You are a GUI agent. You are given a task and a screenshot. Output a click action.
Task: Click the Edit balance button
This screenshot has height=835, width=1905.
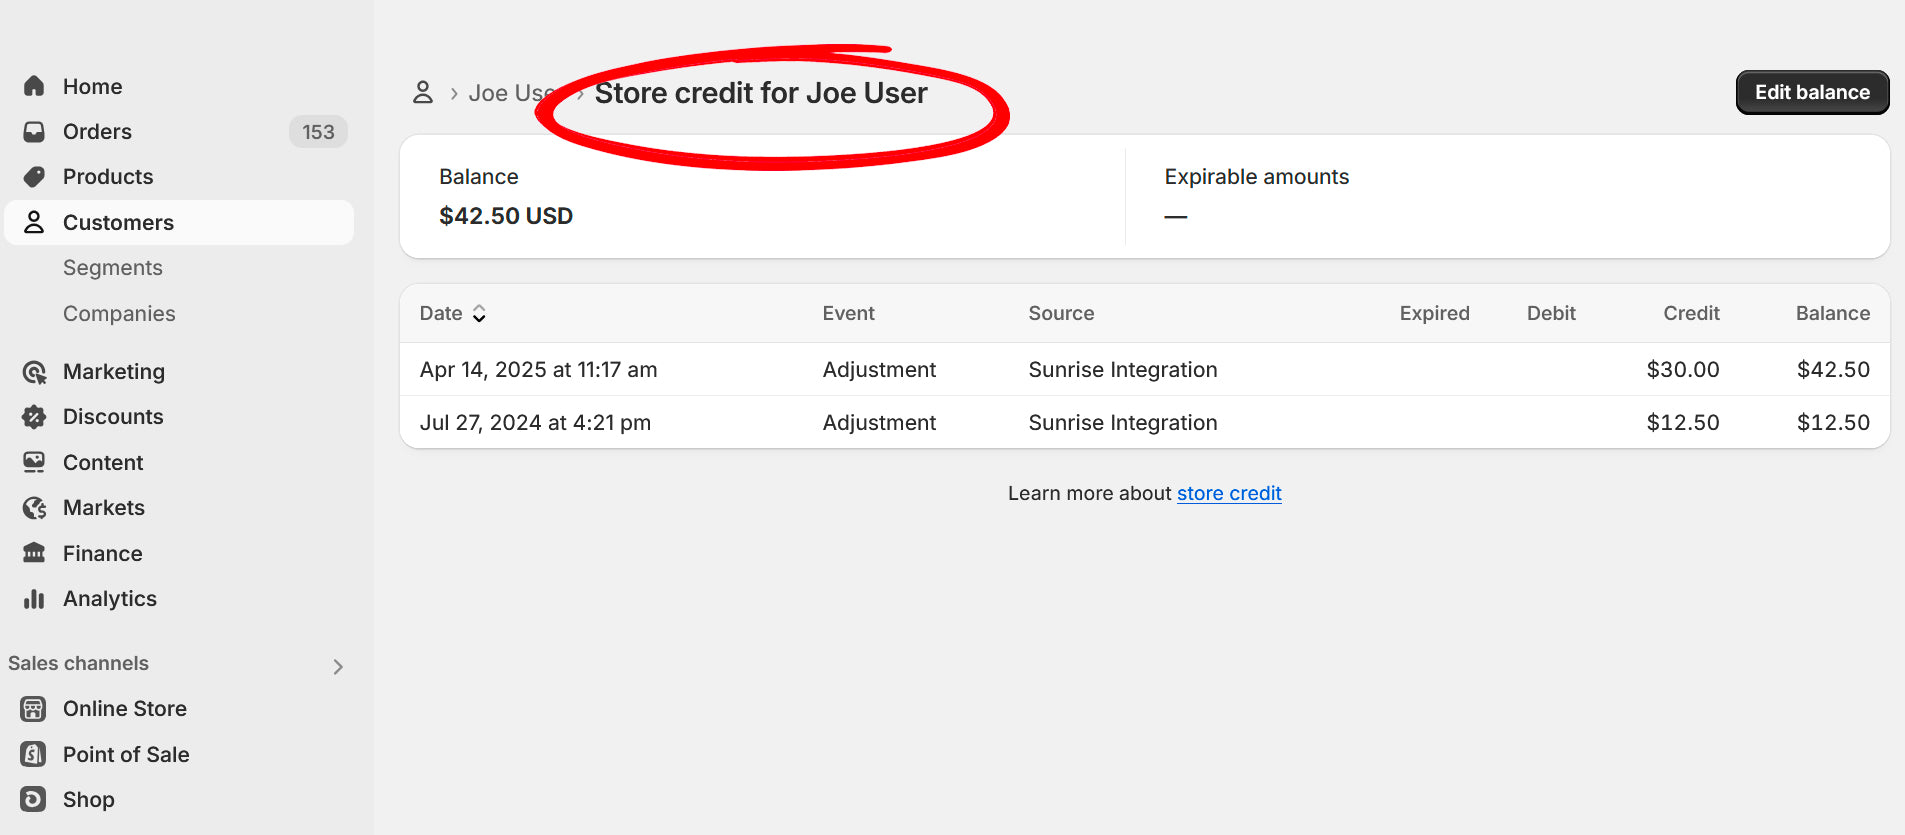1811,92
